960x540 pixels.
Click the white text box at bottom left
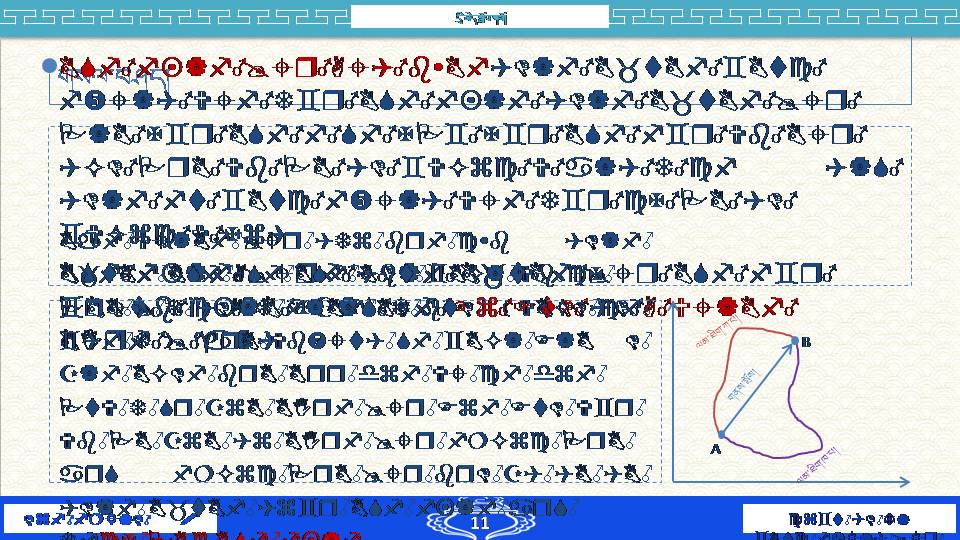(110, 519)
